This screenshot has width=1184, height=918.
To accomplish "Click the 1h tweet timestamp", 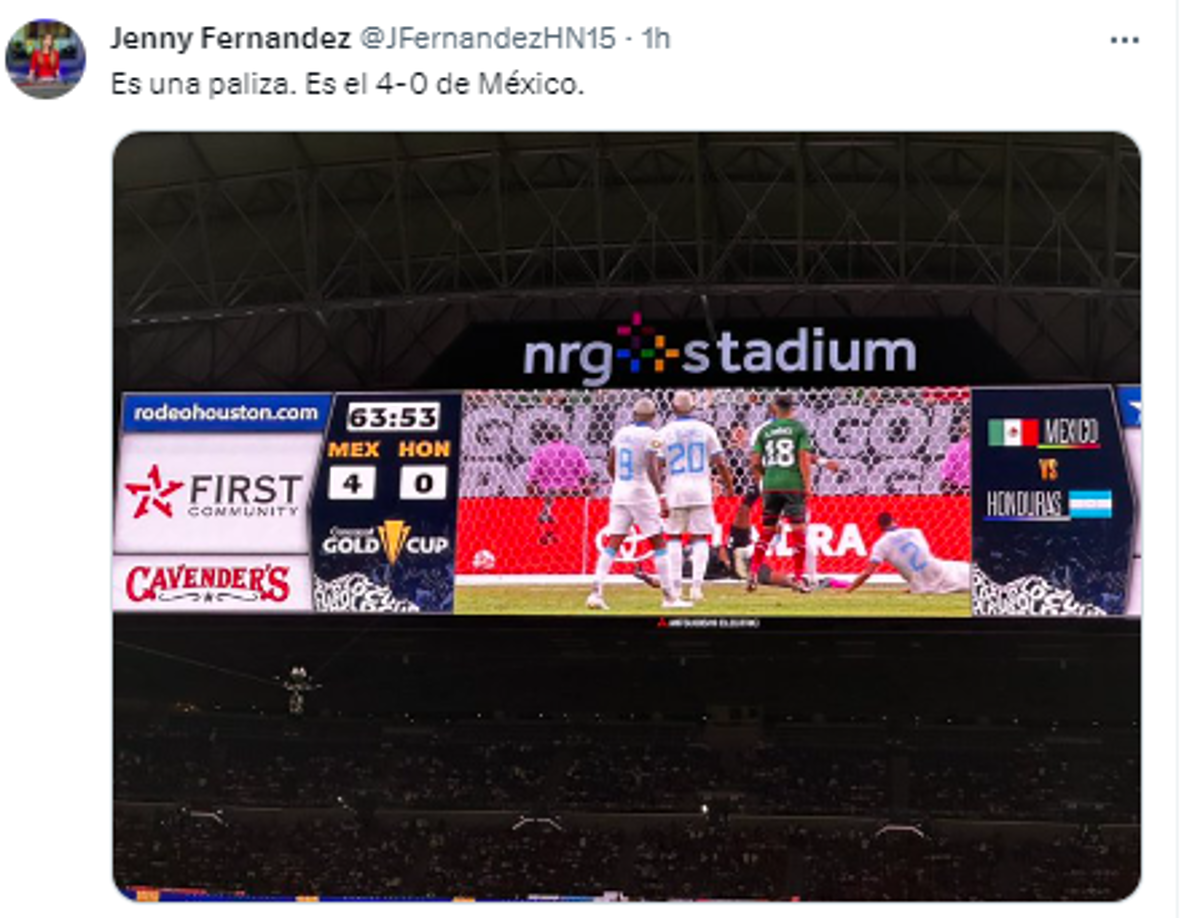I will point(656,39).
